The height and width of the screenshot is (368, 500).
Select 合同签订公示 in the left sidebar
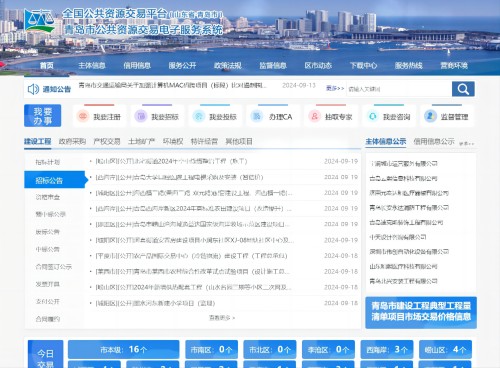[54, 267]
